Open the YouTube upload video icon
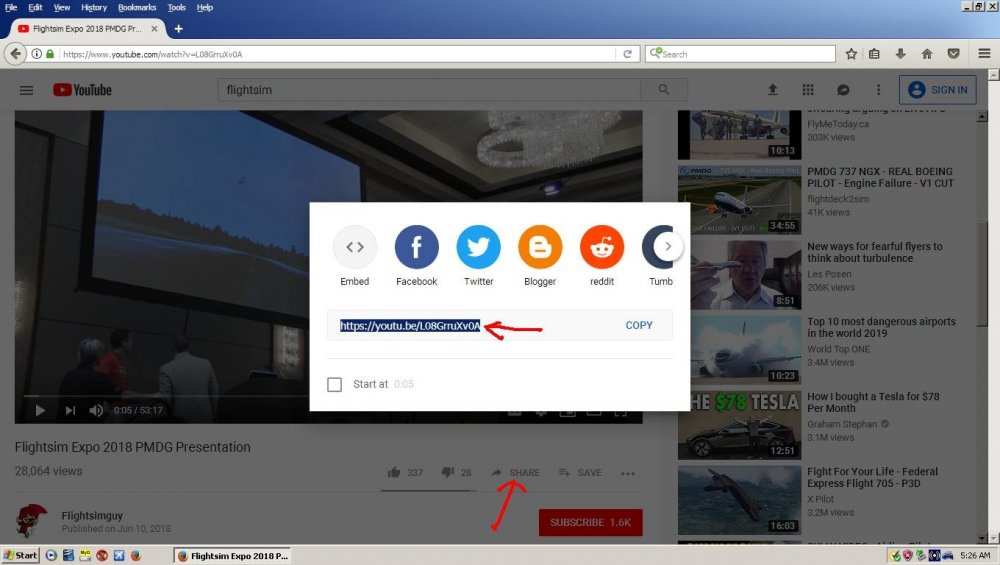This screenshot has width=1000, height=565. tap(772, 90)
